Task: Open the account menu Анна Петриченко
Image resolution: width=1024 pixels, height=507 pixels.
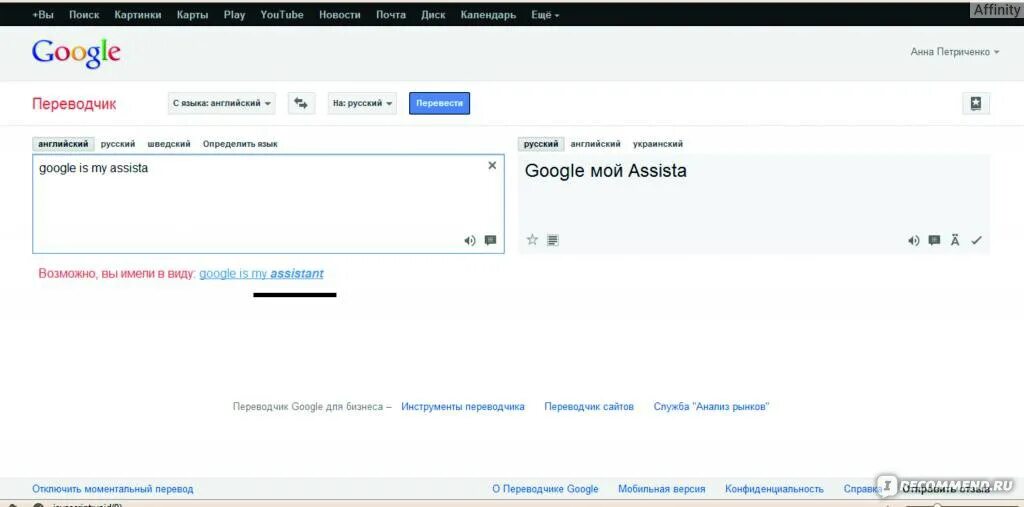Action: pyautogui.click(x=955, y=52)
